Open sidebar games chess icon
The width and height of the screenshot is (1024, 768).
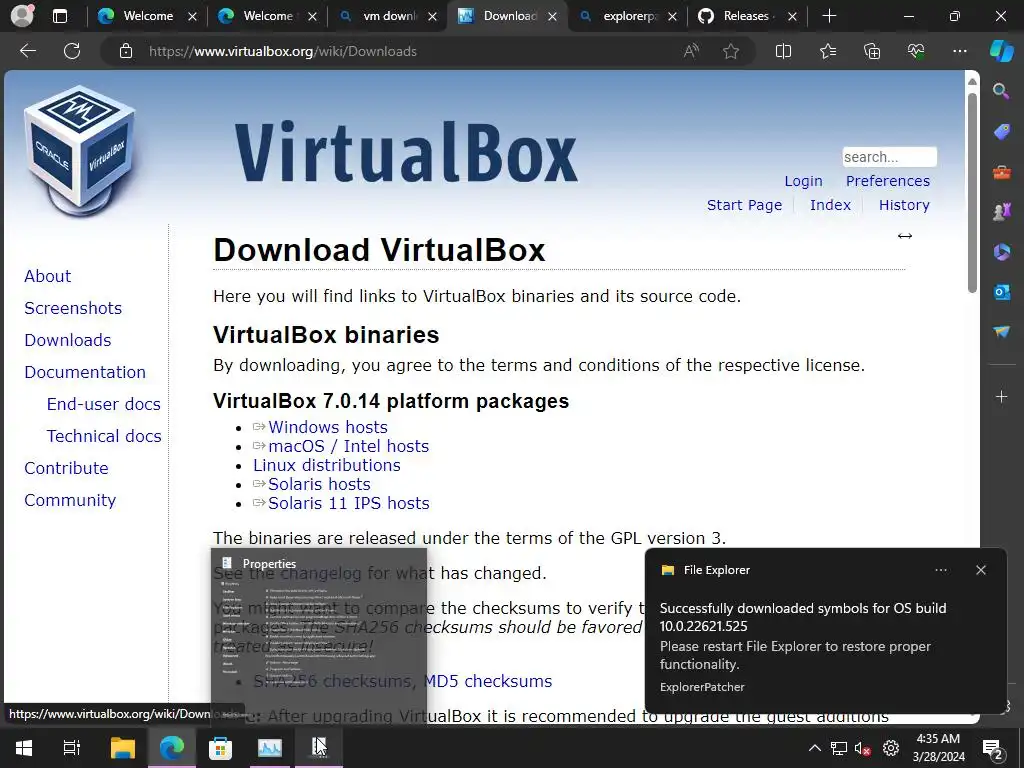pyautogui.click(x=1001, y=212)
